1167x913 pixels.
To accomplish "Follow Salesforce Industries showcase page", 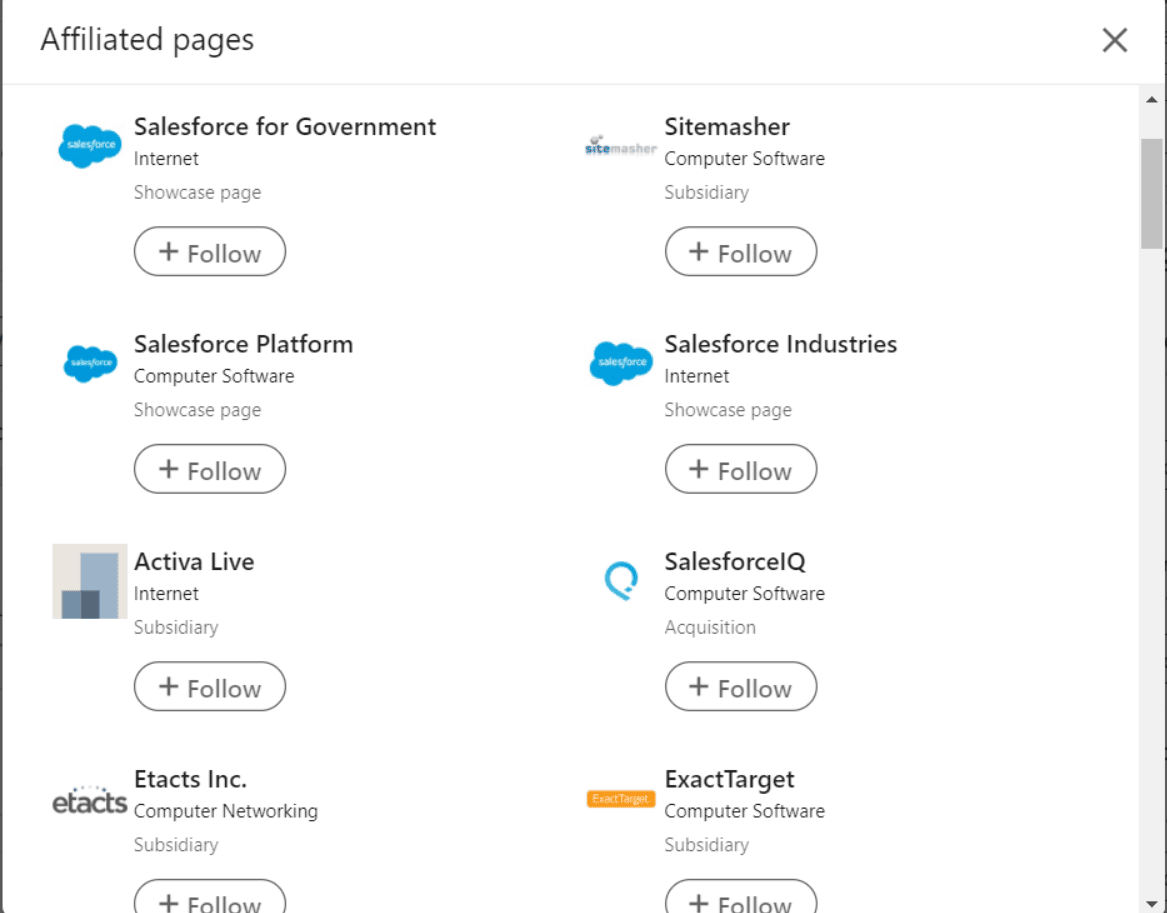I will click(x=740, y=469).
